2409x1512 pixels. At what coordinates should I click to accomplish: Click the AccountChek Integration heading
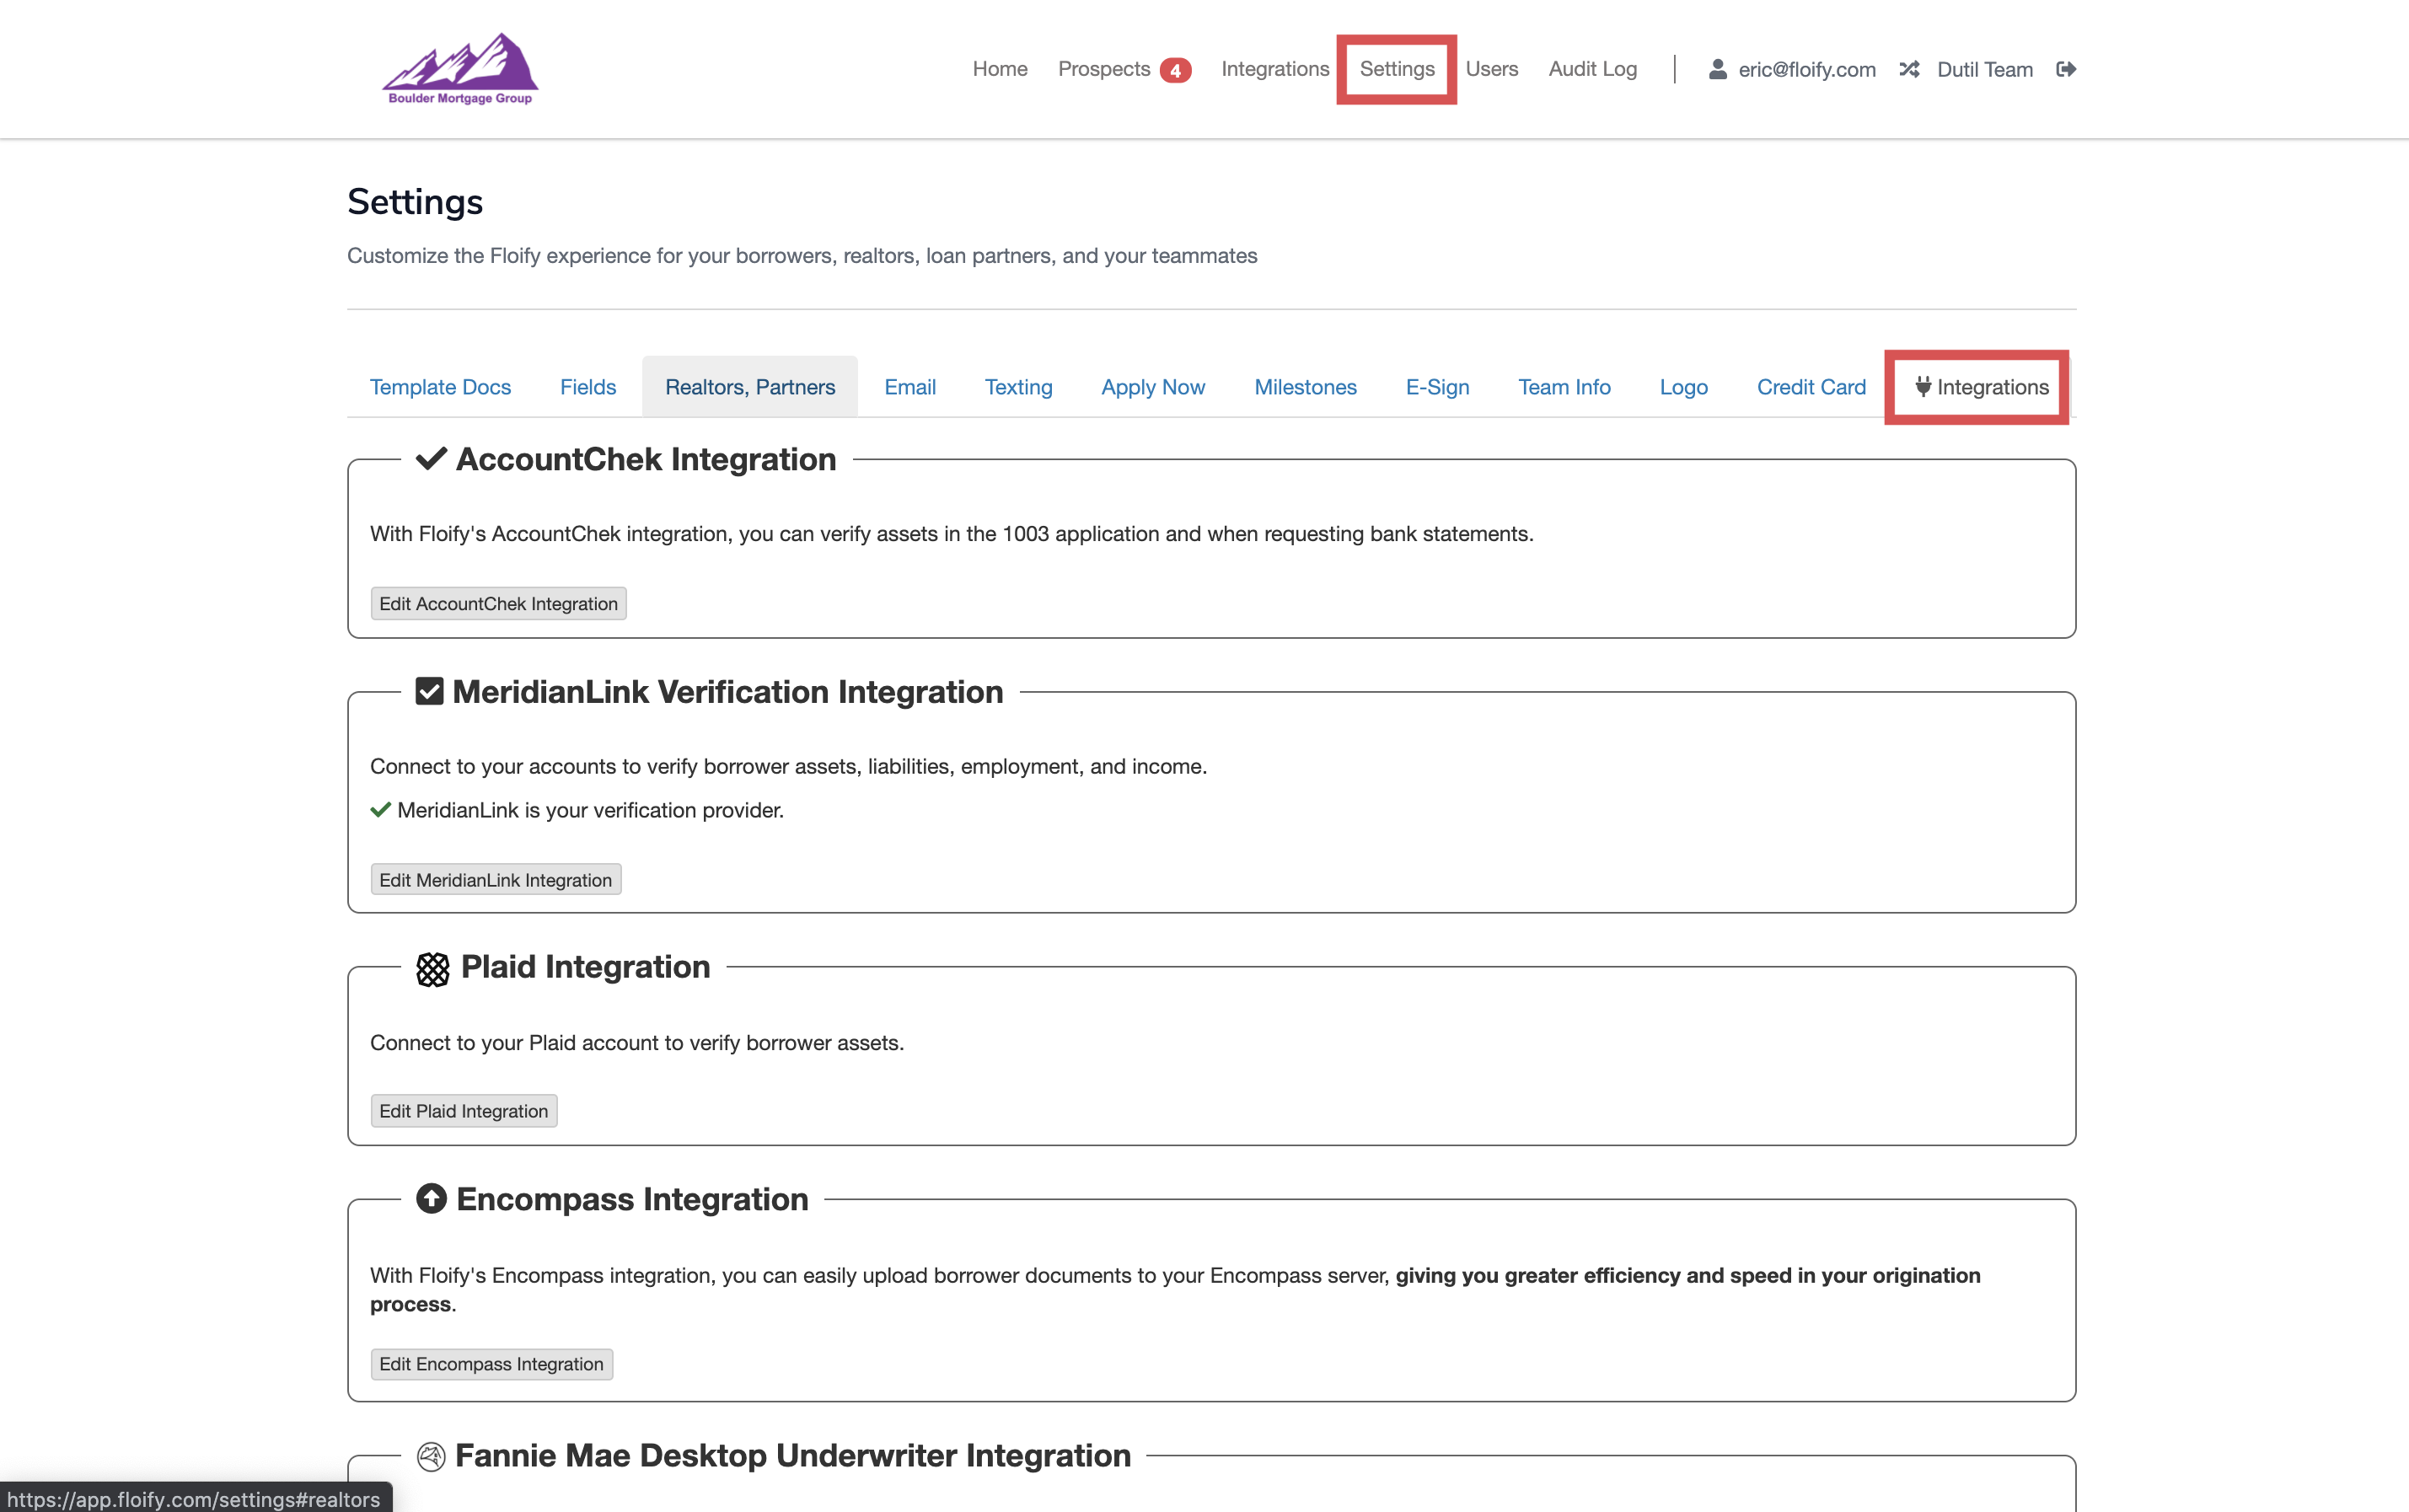click(x=646, y=459)
